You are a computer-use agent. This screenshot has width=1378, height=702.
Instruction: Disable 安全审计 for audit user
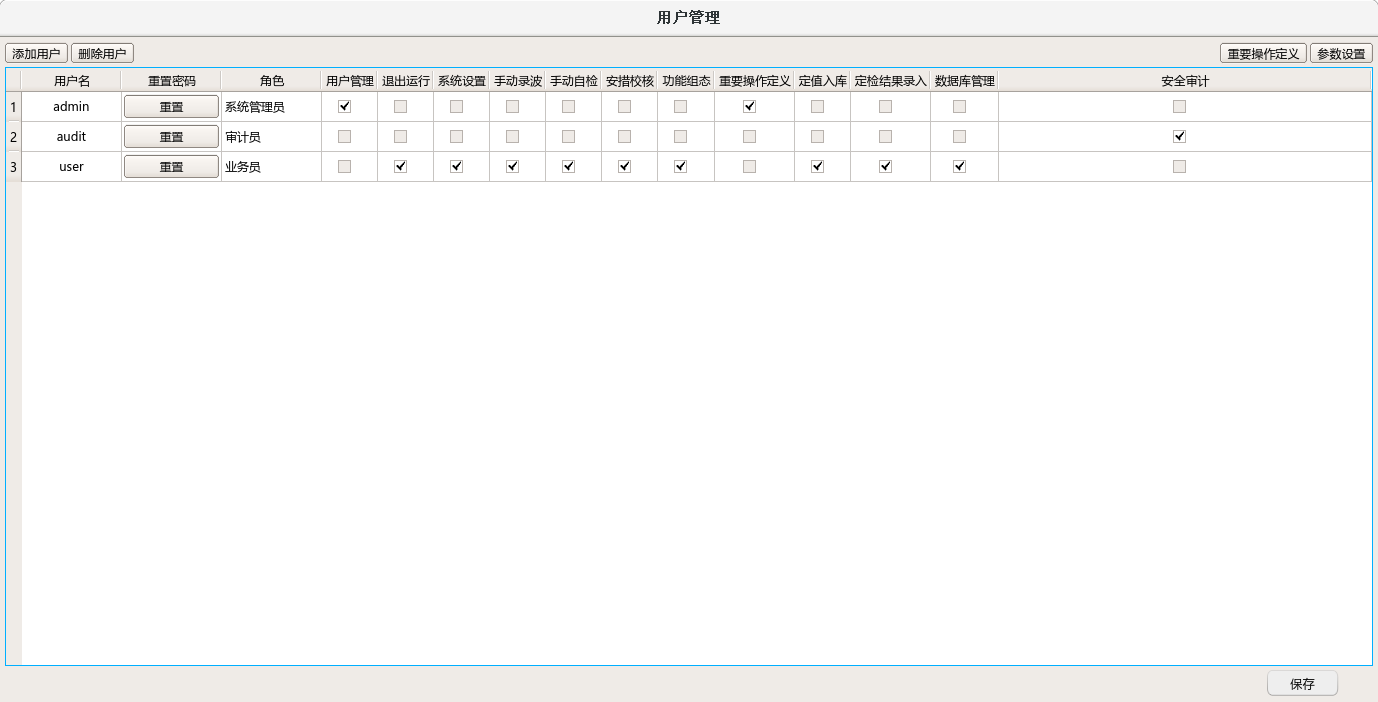(x=1180, y=137)
